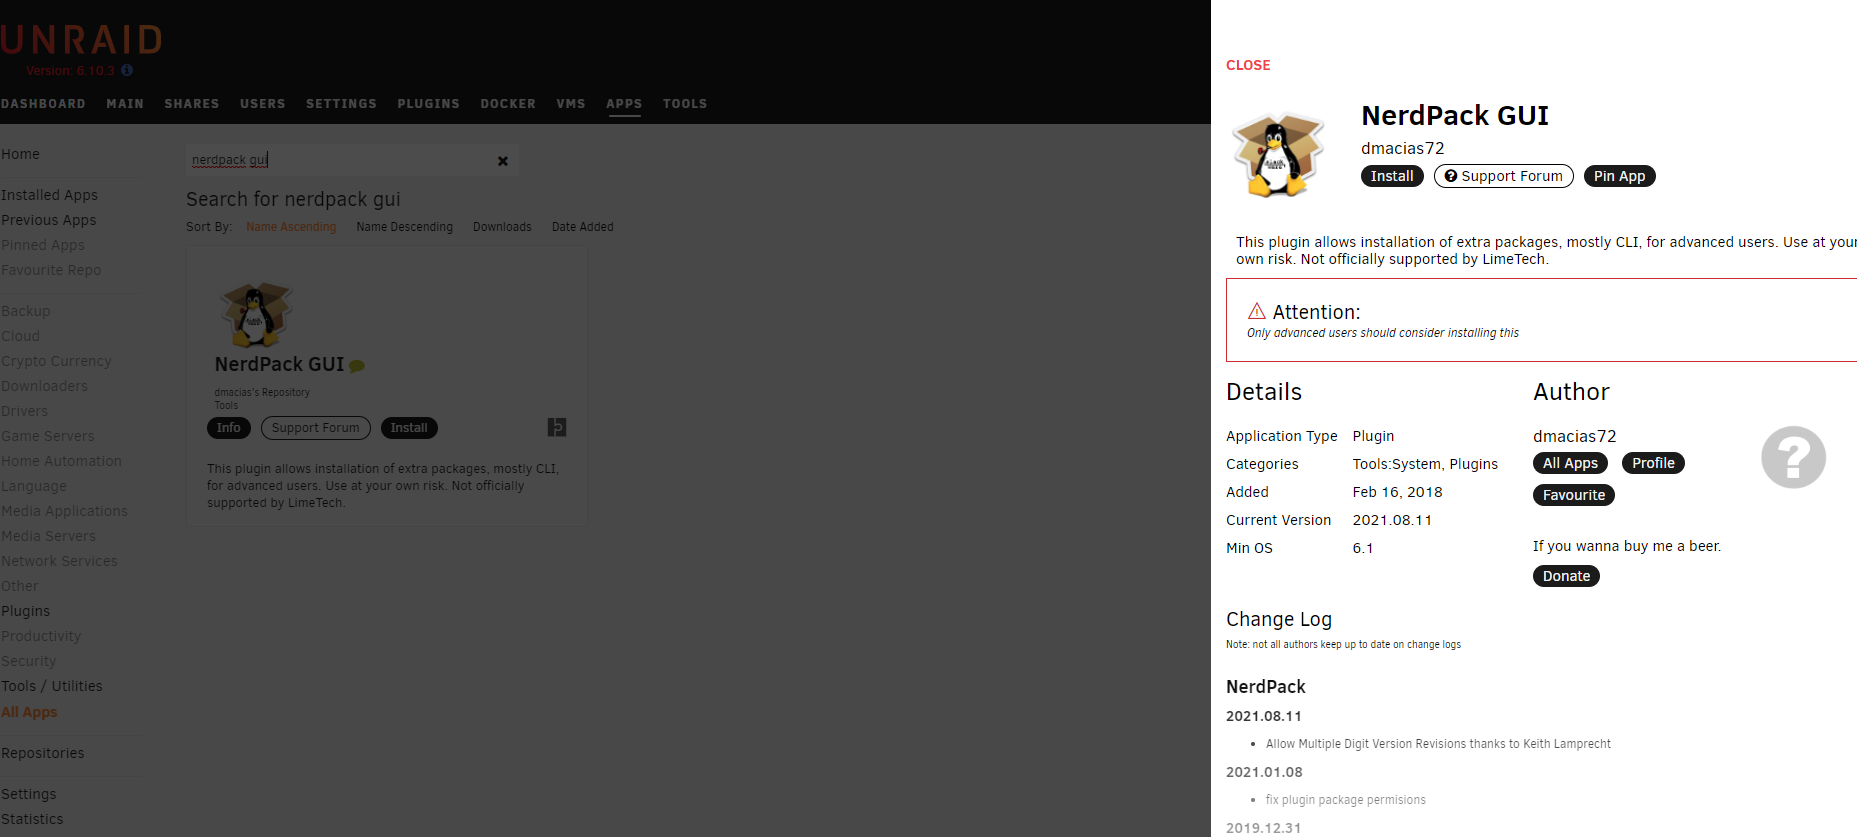Select the Tools / Utilities category
The width and height of the screenshot is (1857, 837).
tap(51, 686)
